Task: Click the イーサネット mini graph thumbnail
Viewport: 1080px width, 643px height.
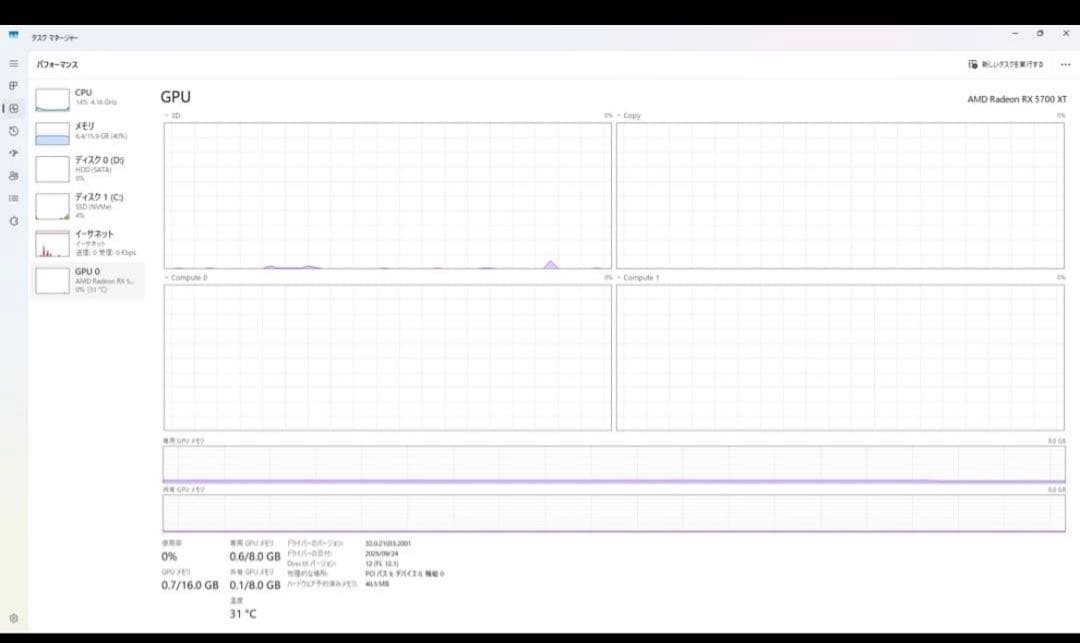Action: 52,244
